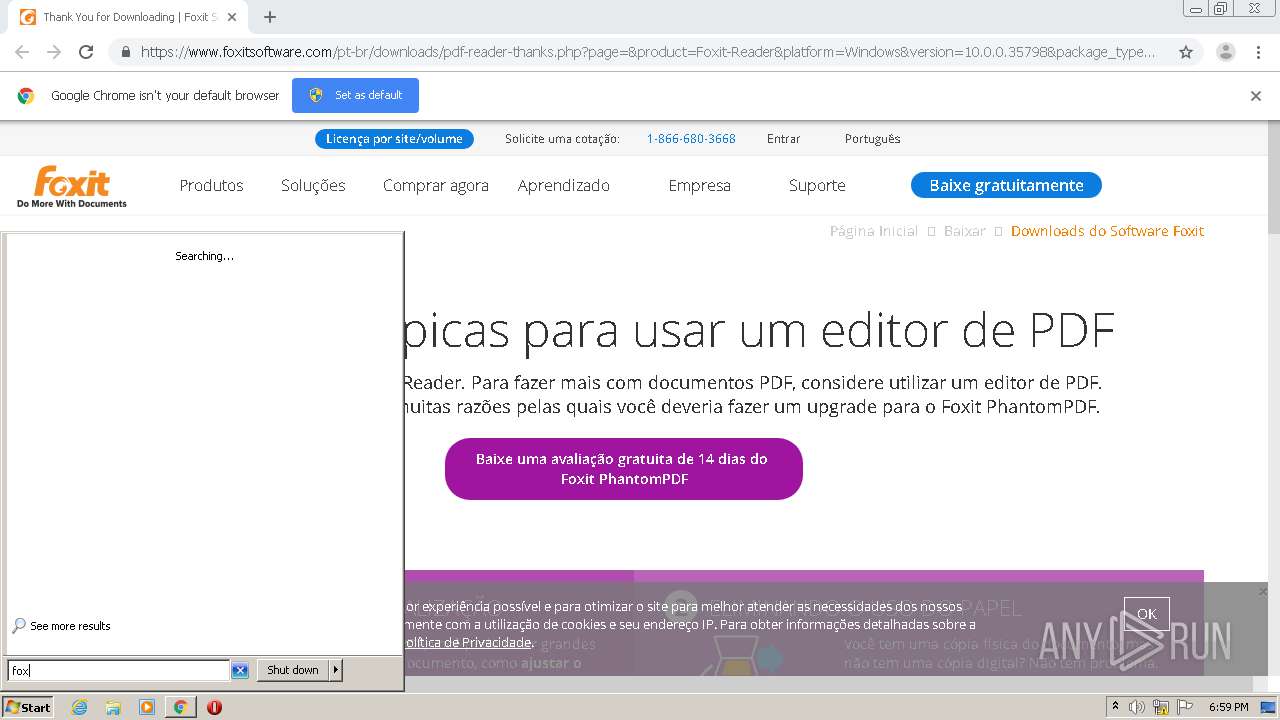
Task: Go back to the previous page
Action: click(22, 52)
